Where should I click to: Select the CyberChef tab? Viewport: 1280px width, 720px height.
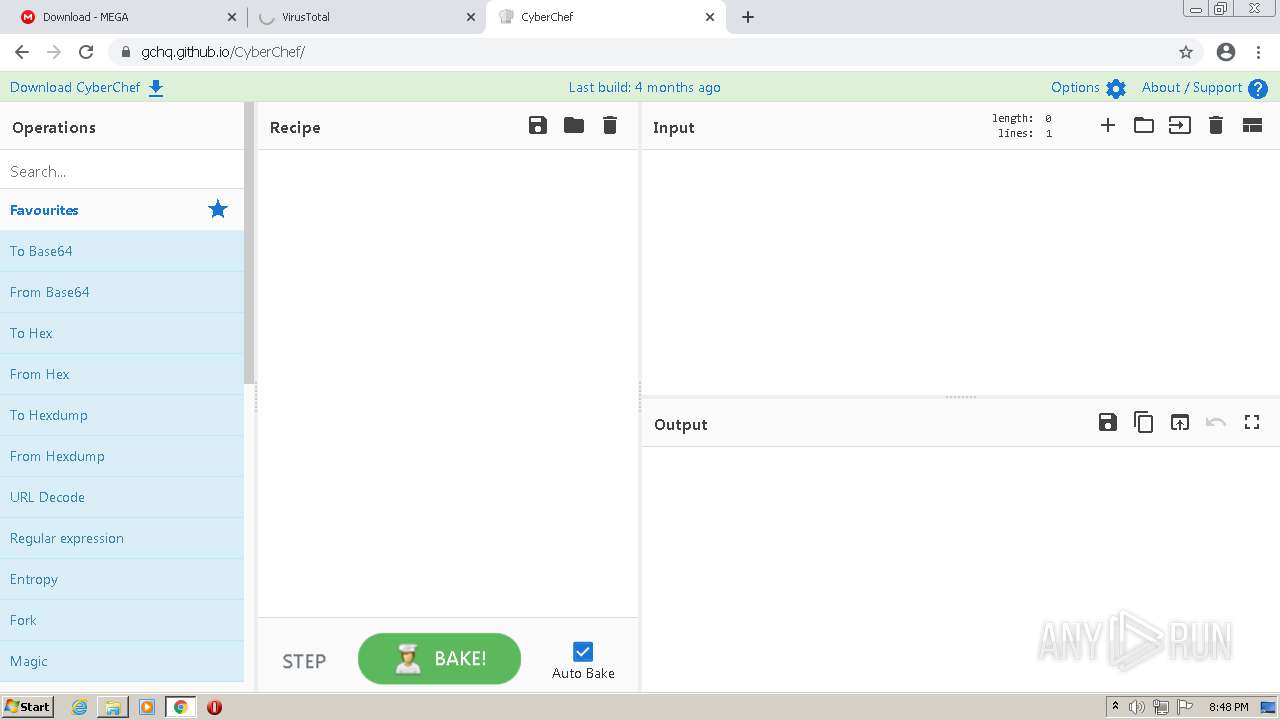click(605, 17)
